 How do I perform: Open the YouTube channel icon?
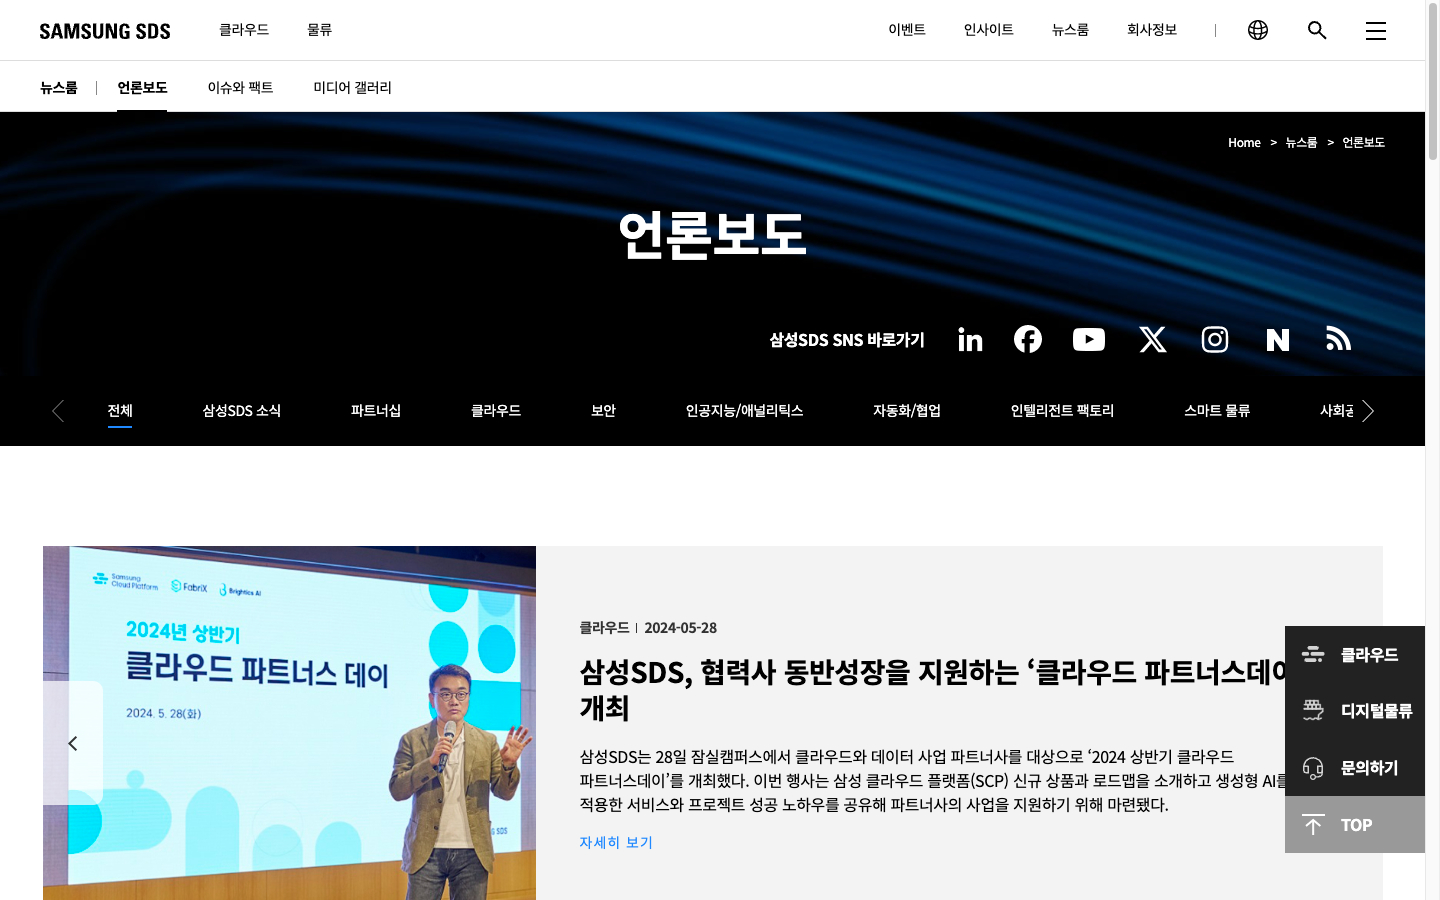pos(1089,340)
